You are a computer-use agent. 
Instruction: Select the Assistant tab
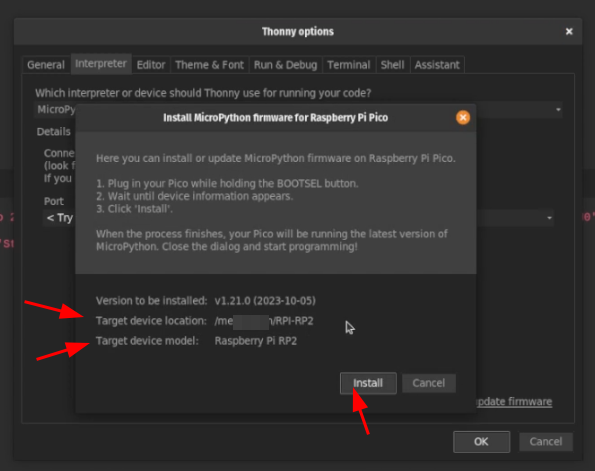pyautogui.click(x=437, y=65)
